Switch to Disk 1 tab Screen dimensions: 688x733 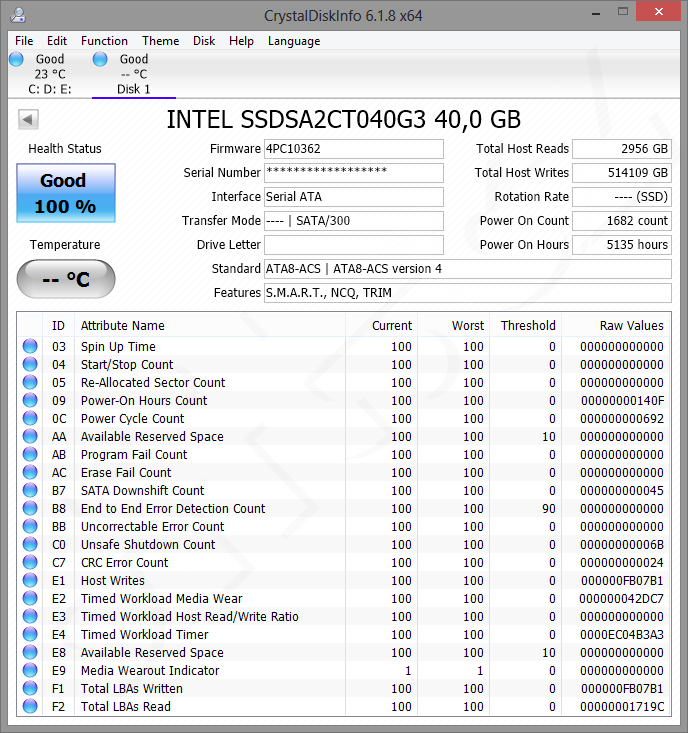134,74
